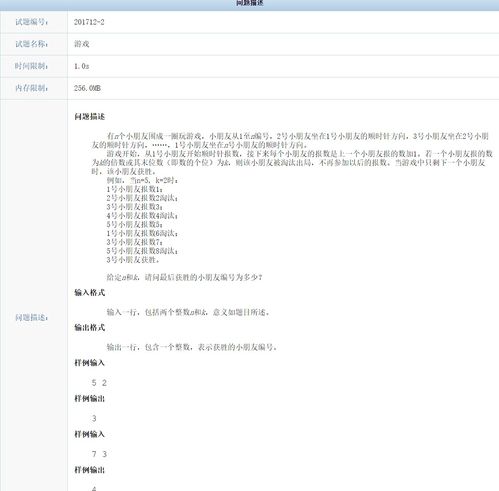Click the 内存限制 row label

[x=31, y=88]
